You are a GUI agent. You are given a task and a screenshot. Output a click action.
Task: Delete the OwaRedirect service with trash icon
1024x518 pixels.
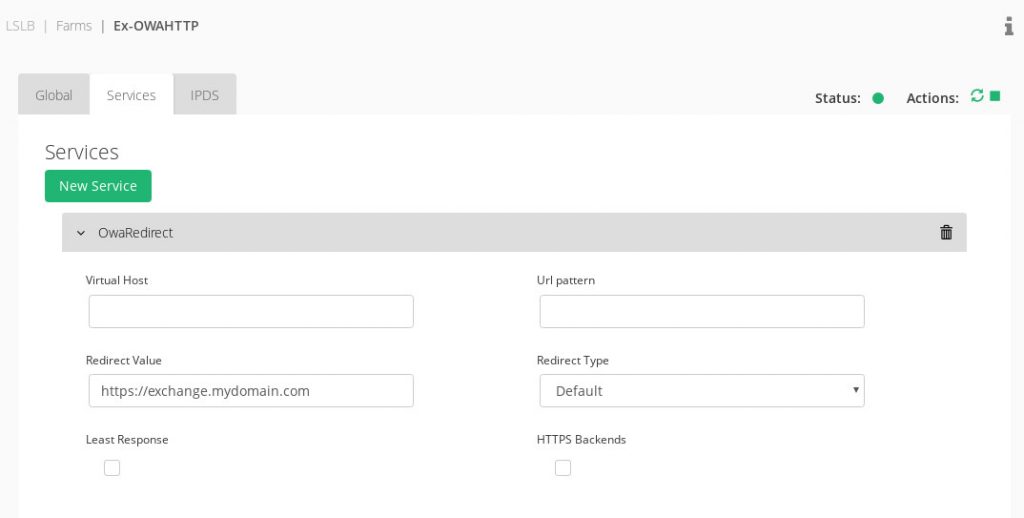coord(946,232)
